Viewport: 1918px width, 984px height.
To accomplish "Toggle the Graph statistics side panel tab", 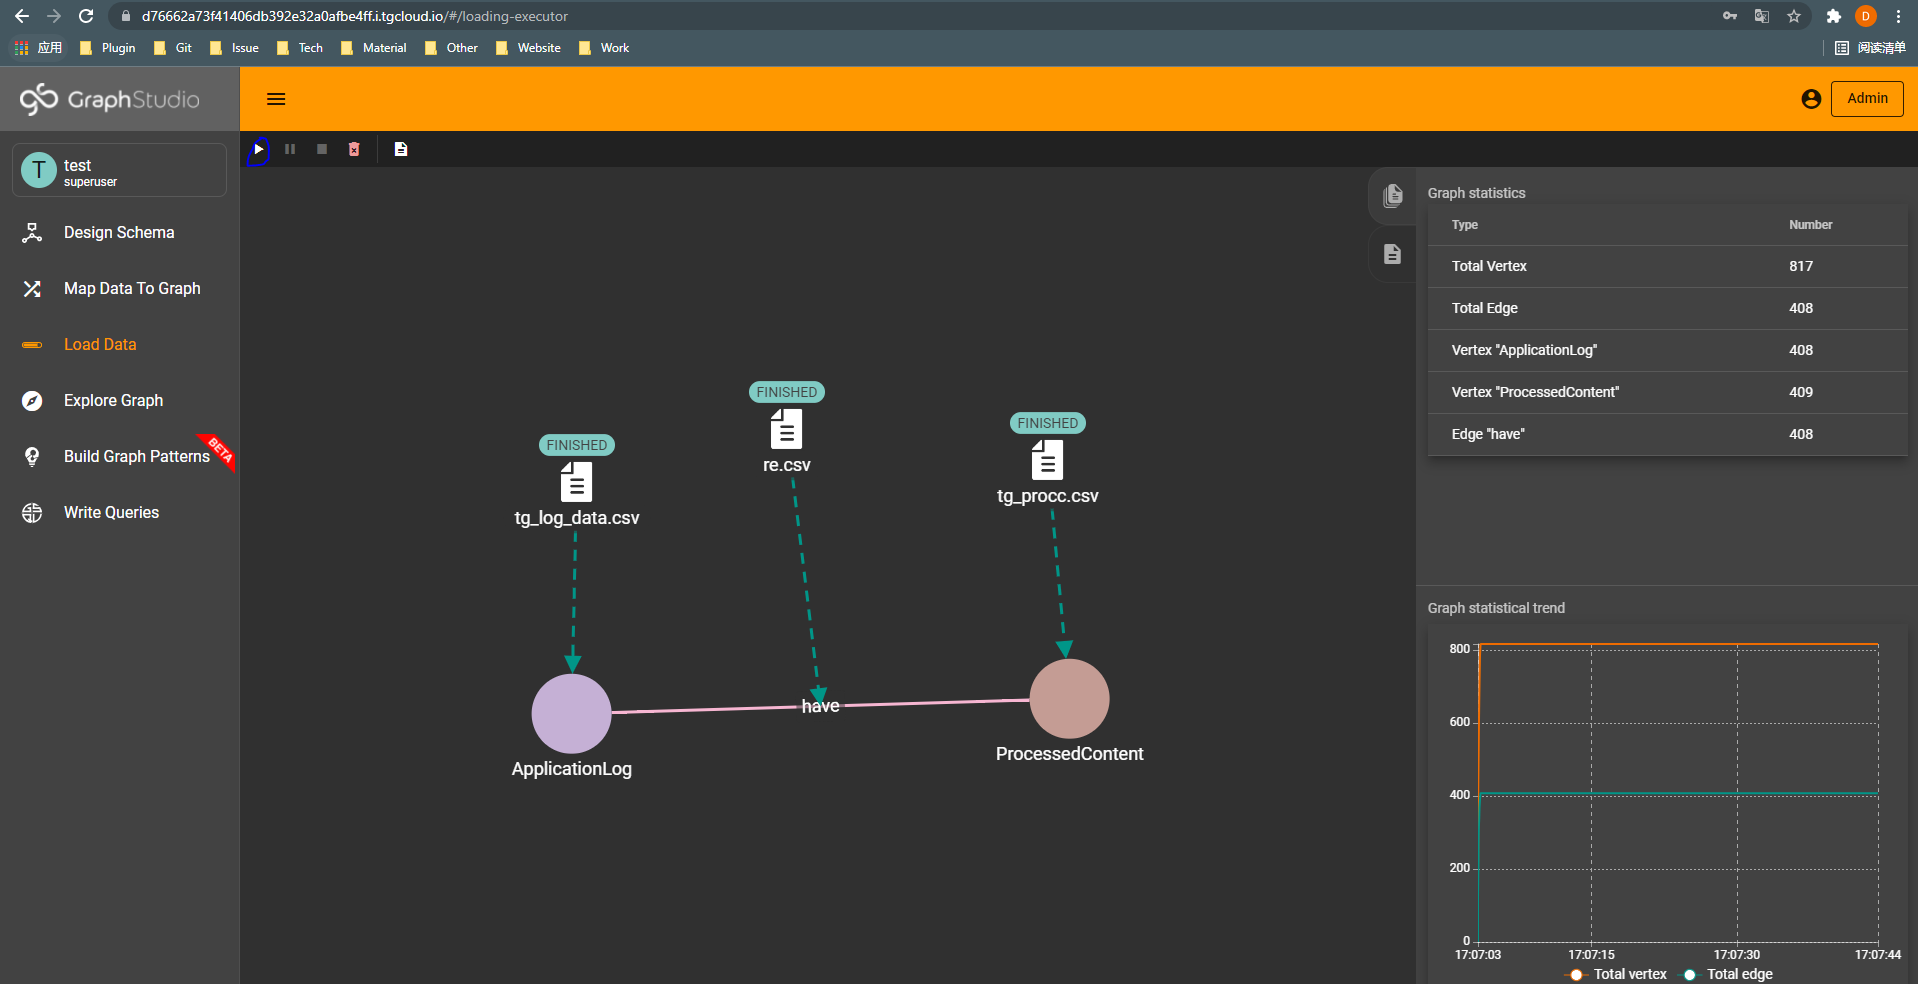I will tap(1392, 195).
